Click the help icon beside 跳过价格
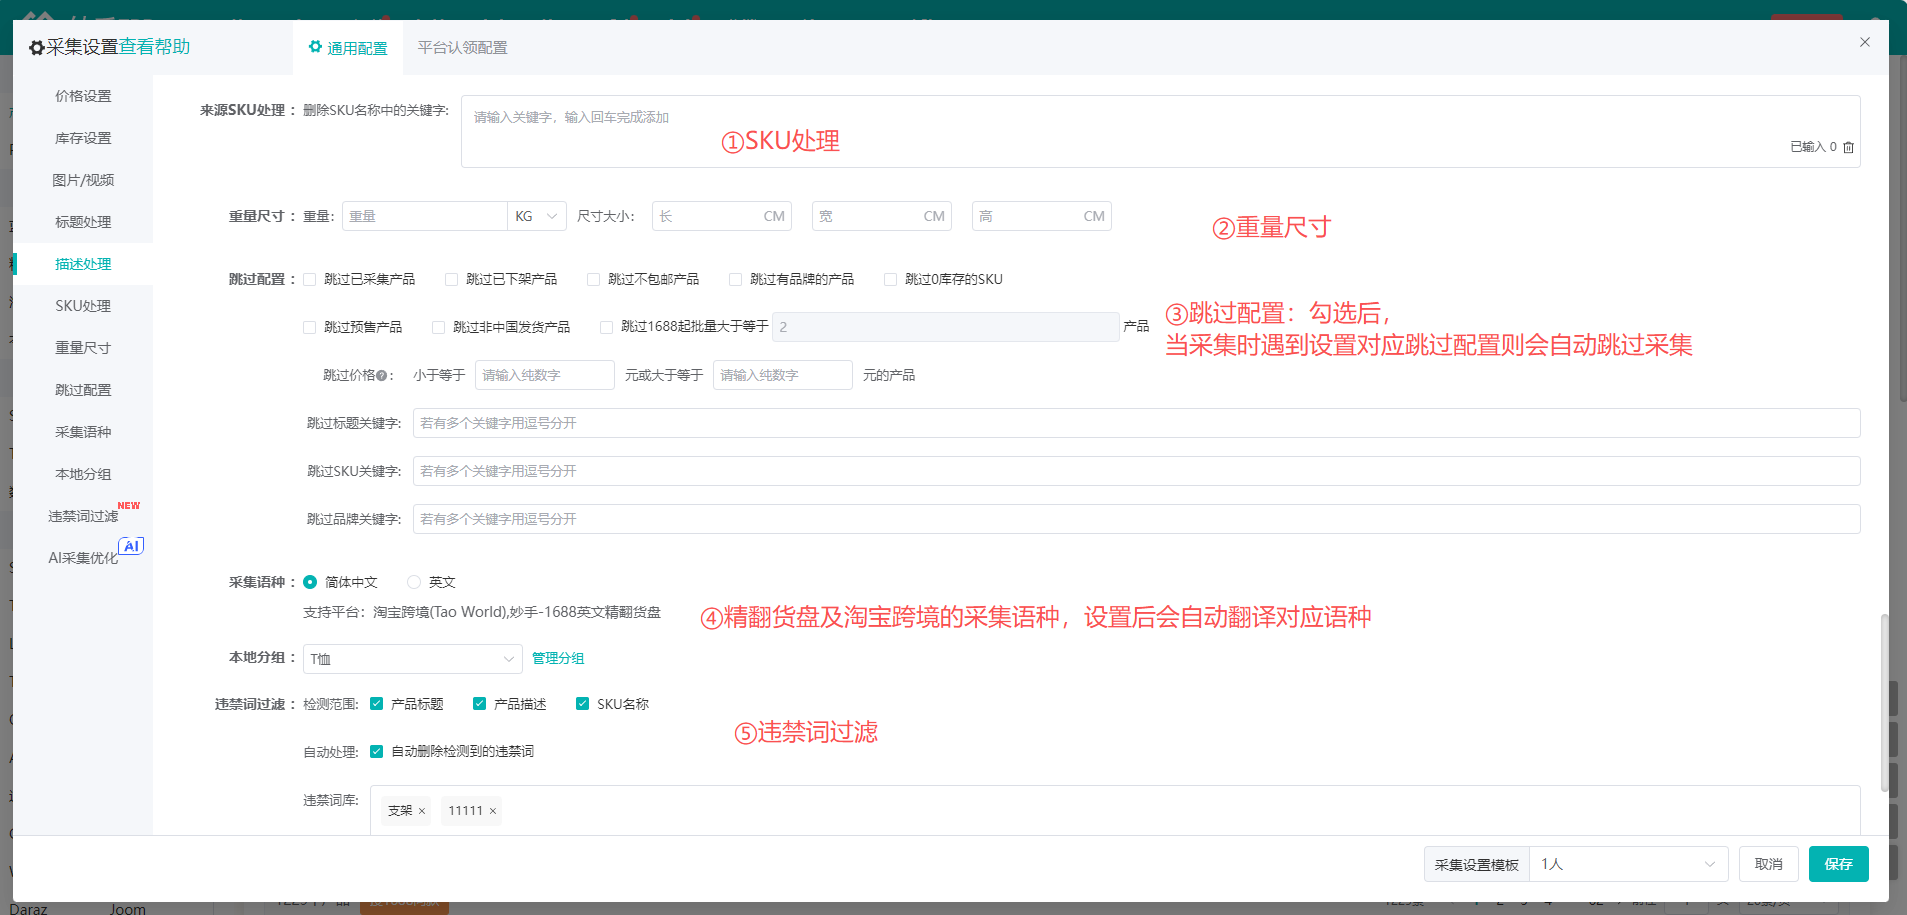1907x915 pixels. click(x=381, y=376)
